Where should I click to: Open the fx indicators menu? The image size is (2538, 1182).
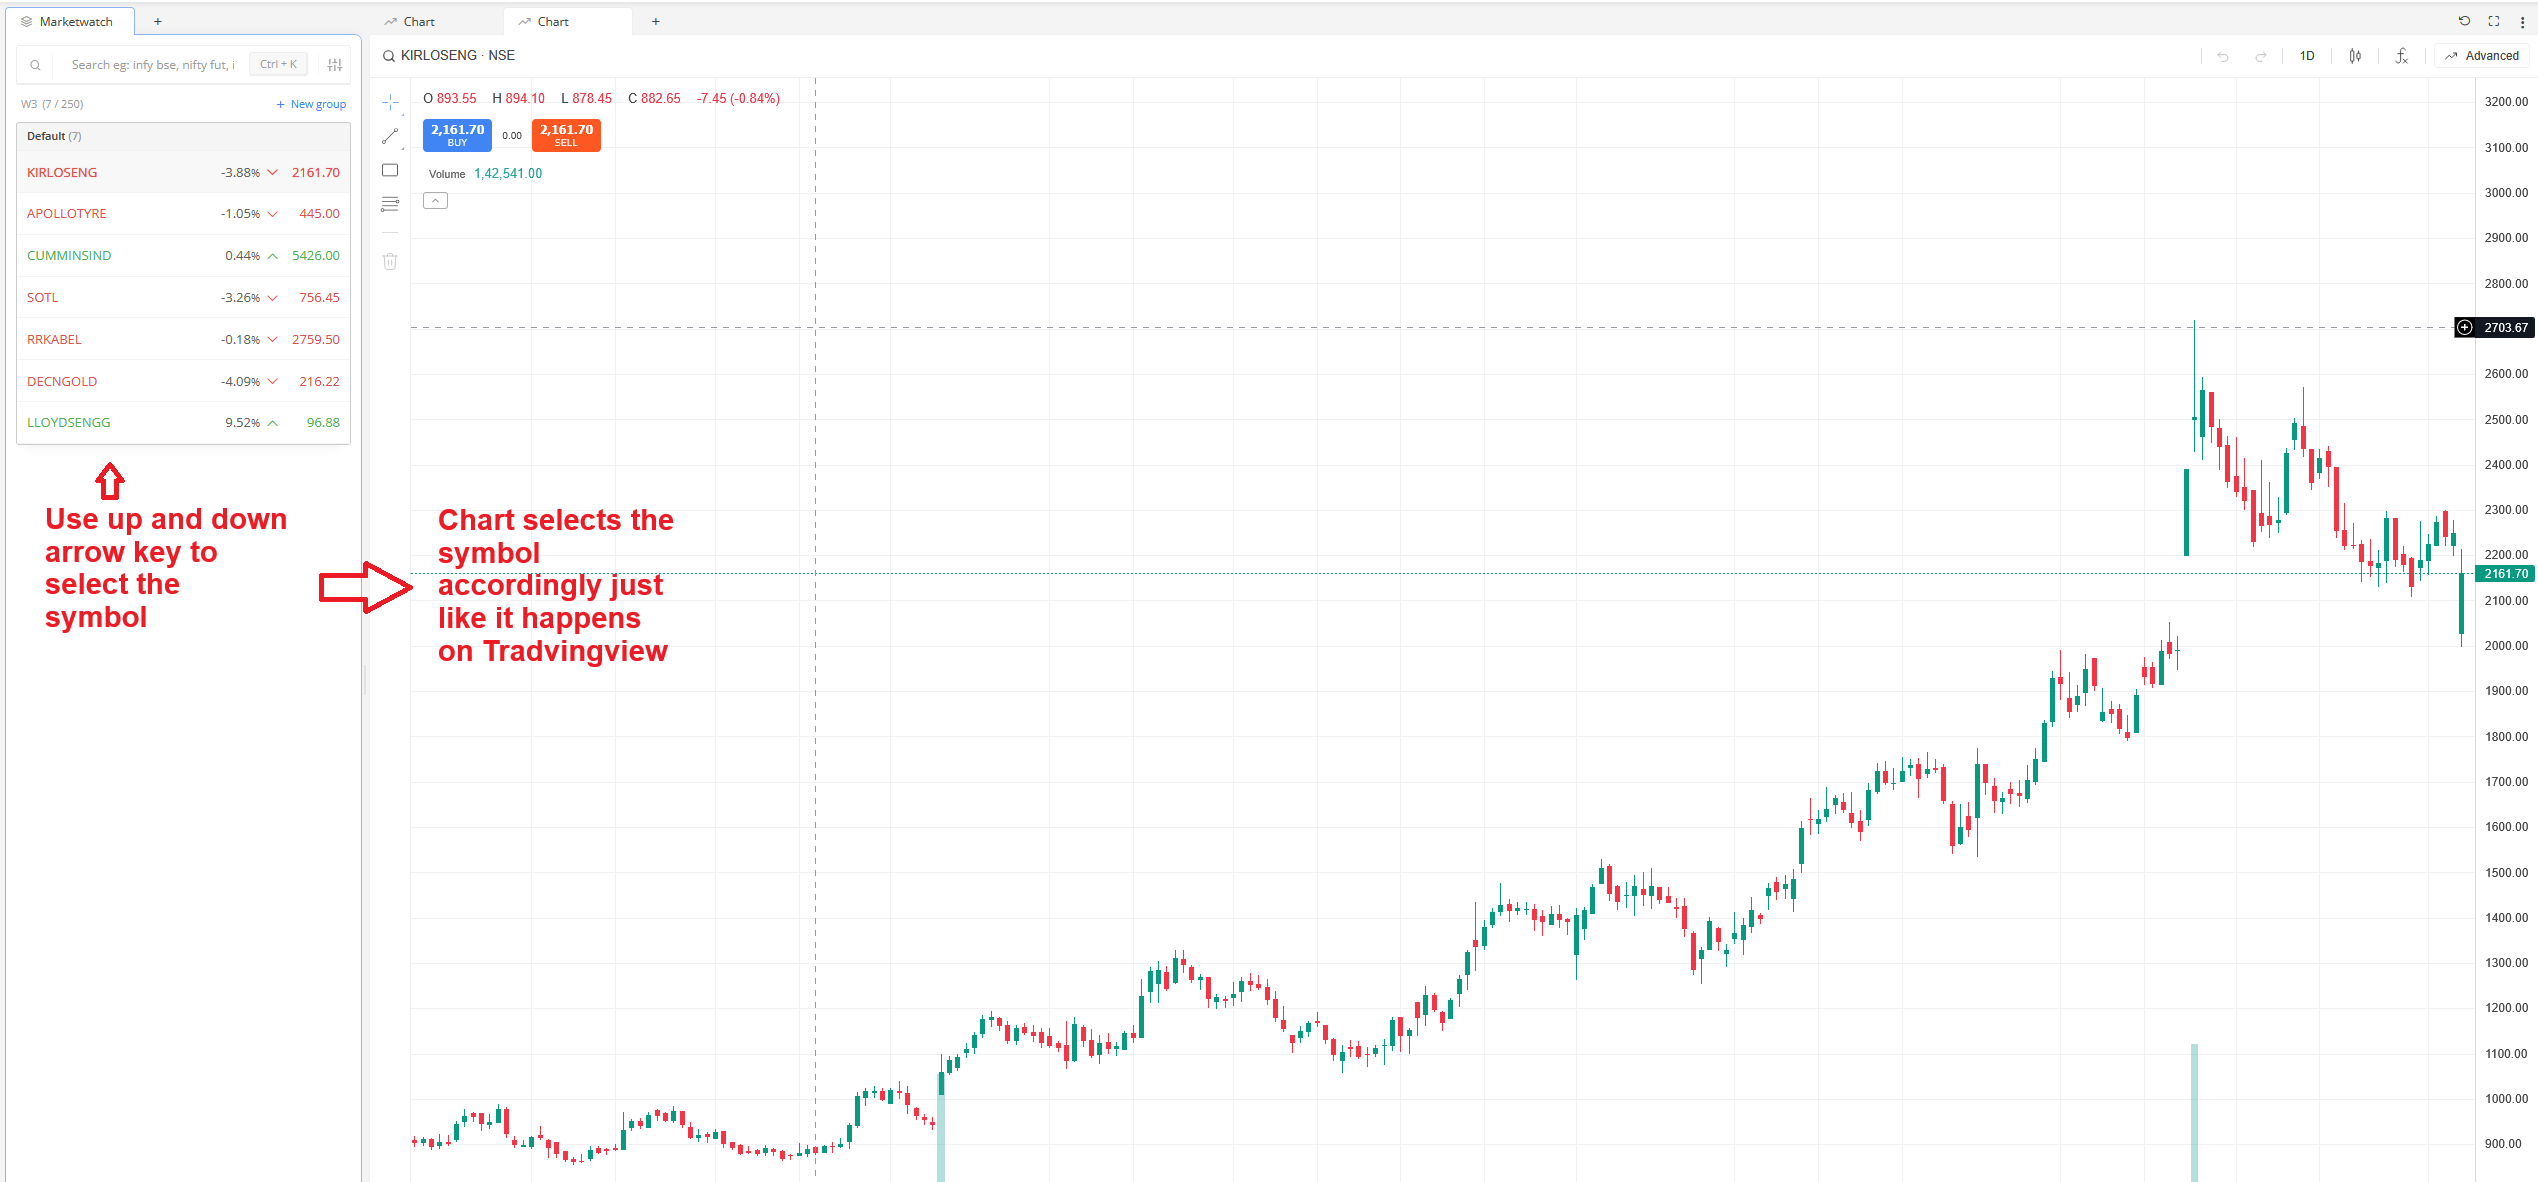pos(2401,56)
